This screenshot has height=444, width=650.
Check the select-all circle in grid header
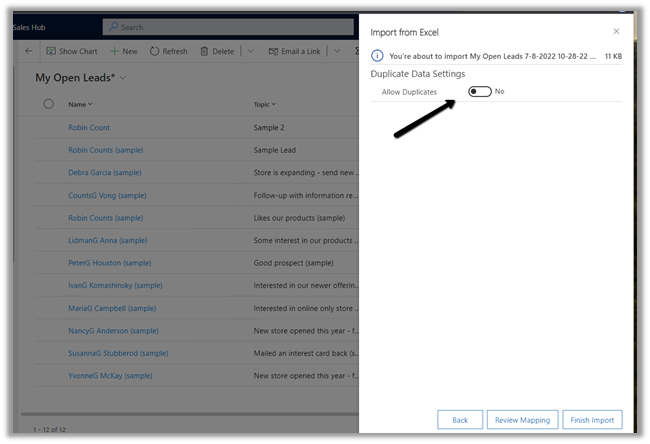(x=48, y=104)
